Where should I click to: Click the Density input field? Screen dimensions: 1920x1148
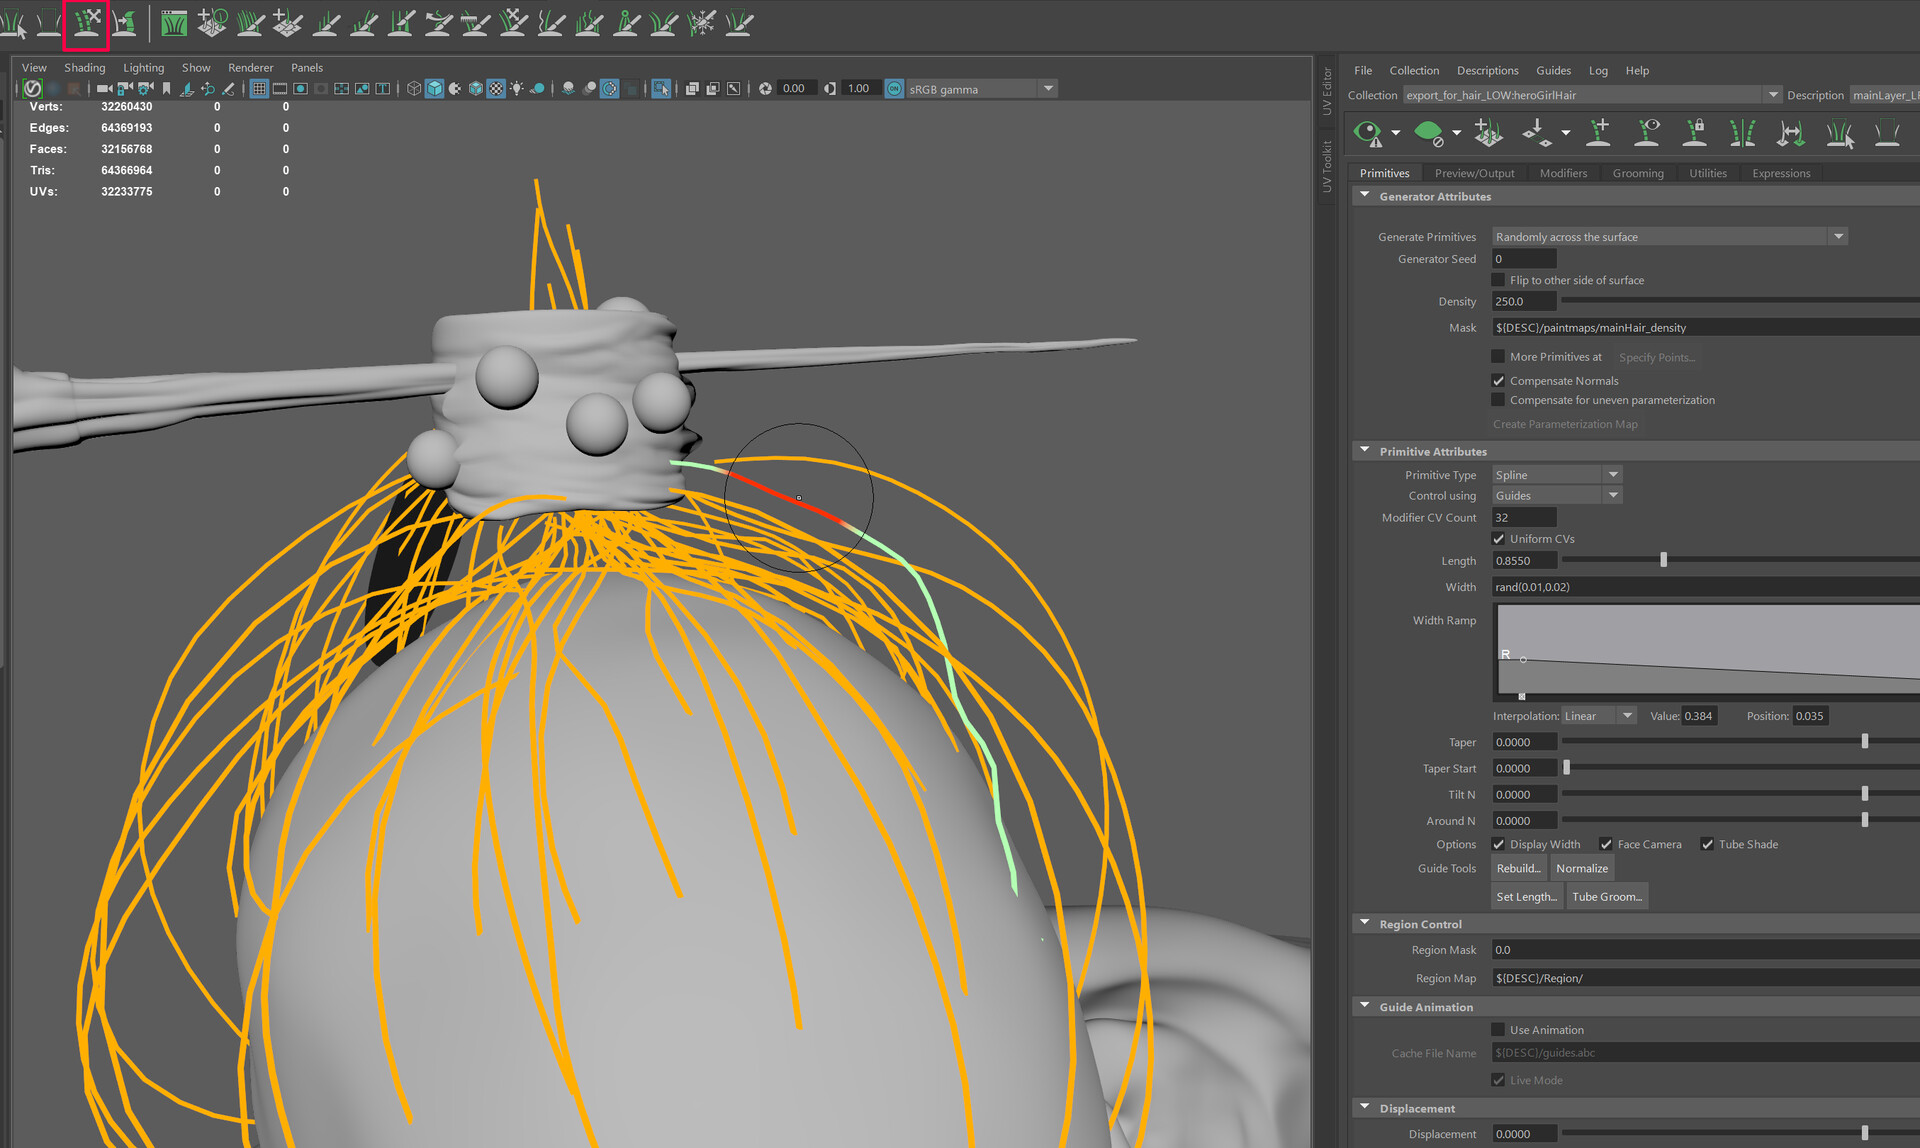coord(1523,302)
